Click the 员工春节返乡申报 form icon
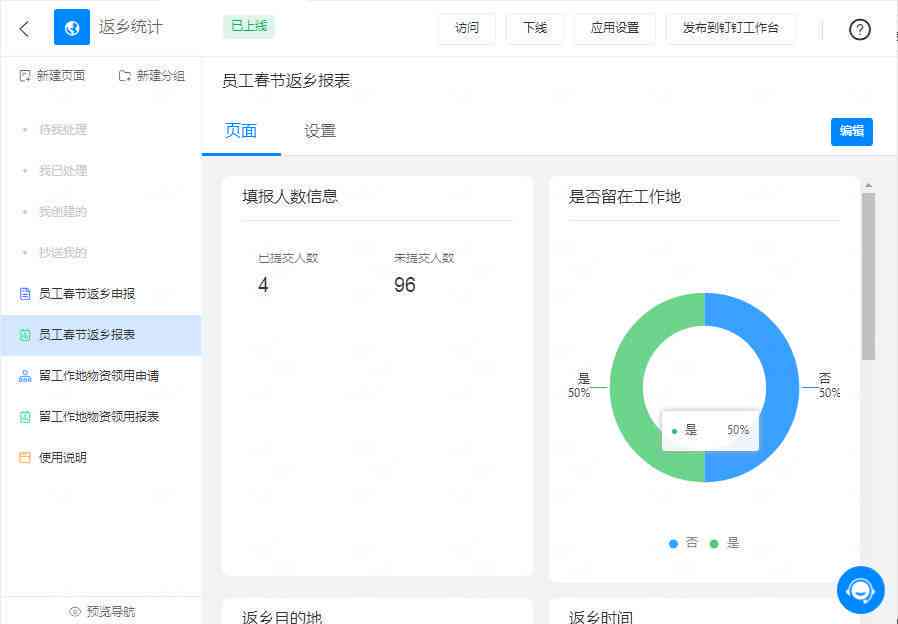Image resolution: width=898 pixels, height=624 pixels. [25, 294]
